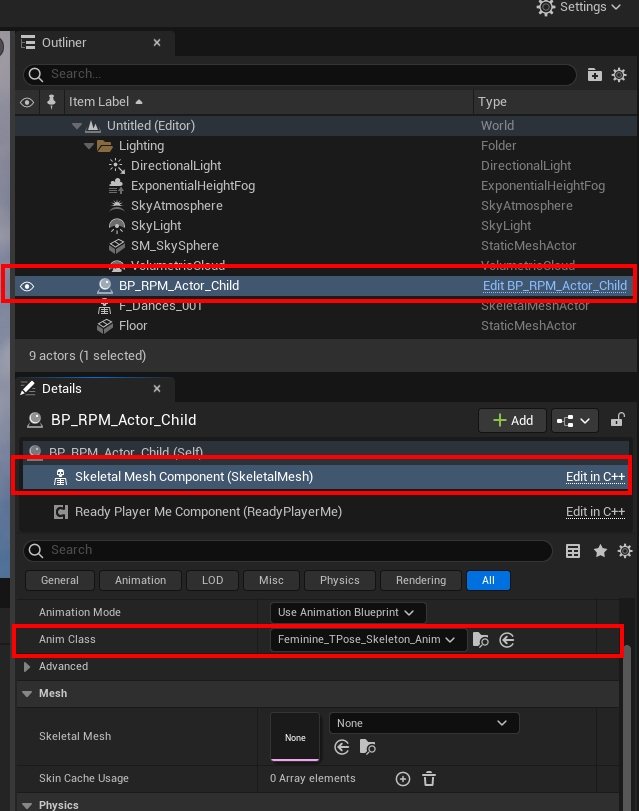Screen dimensions: 639x811
Task: Open Details view options gear
Action: (x=625, y=551)
